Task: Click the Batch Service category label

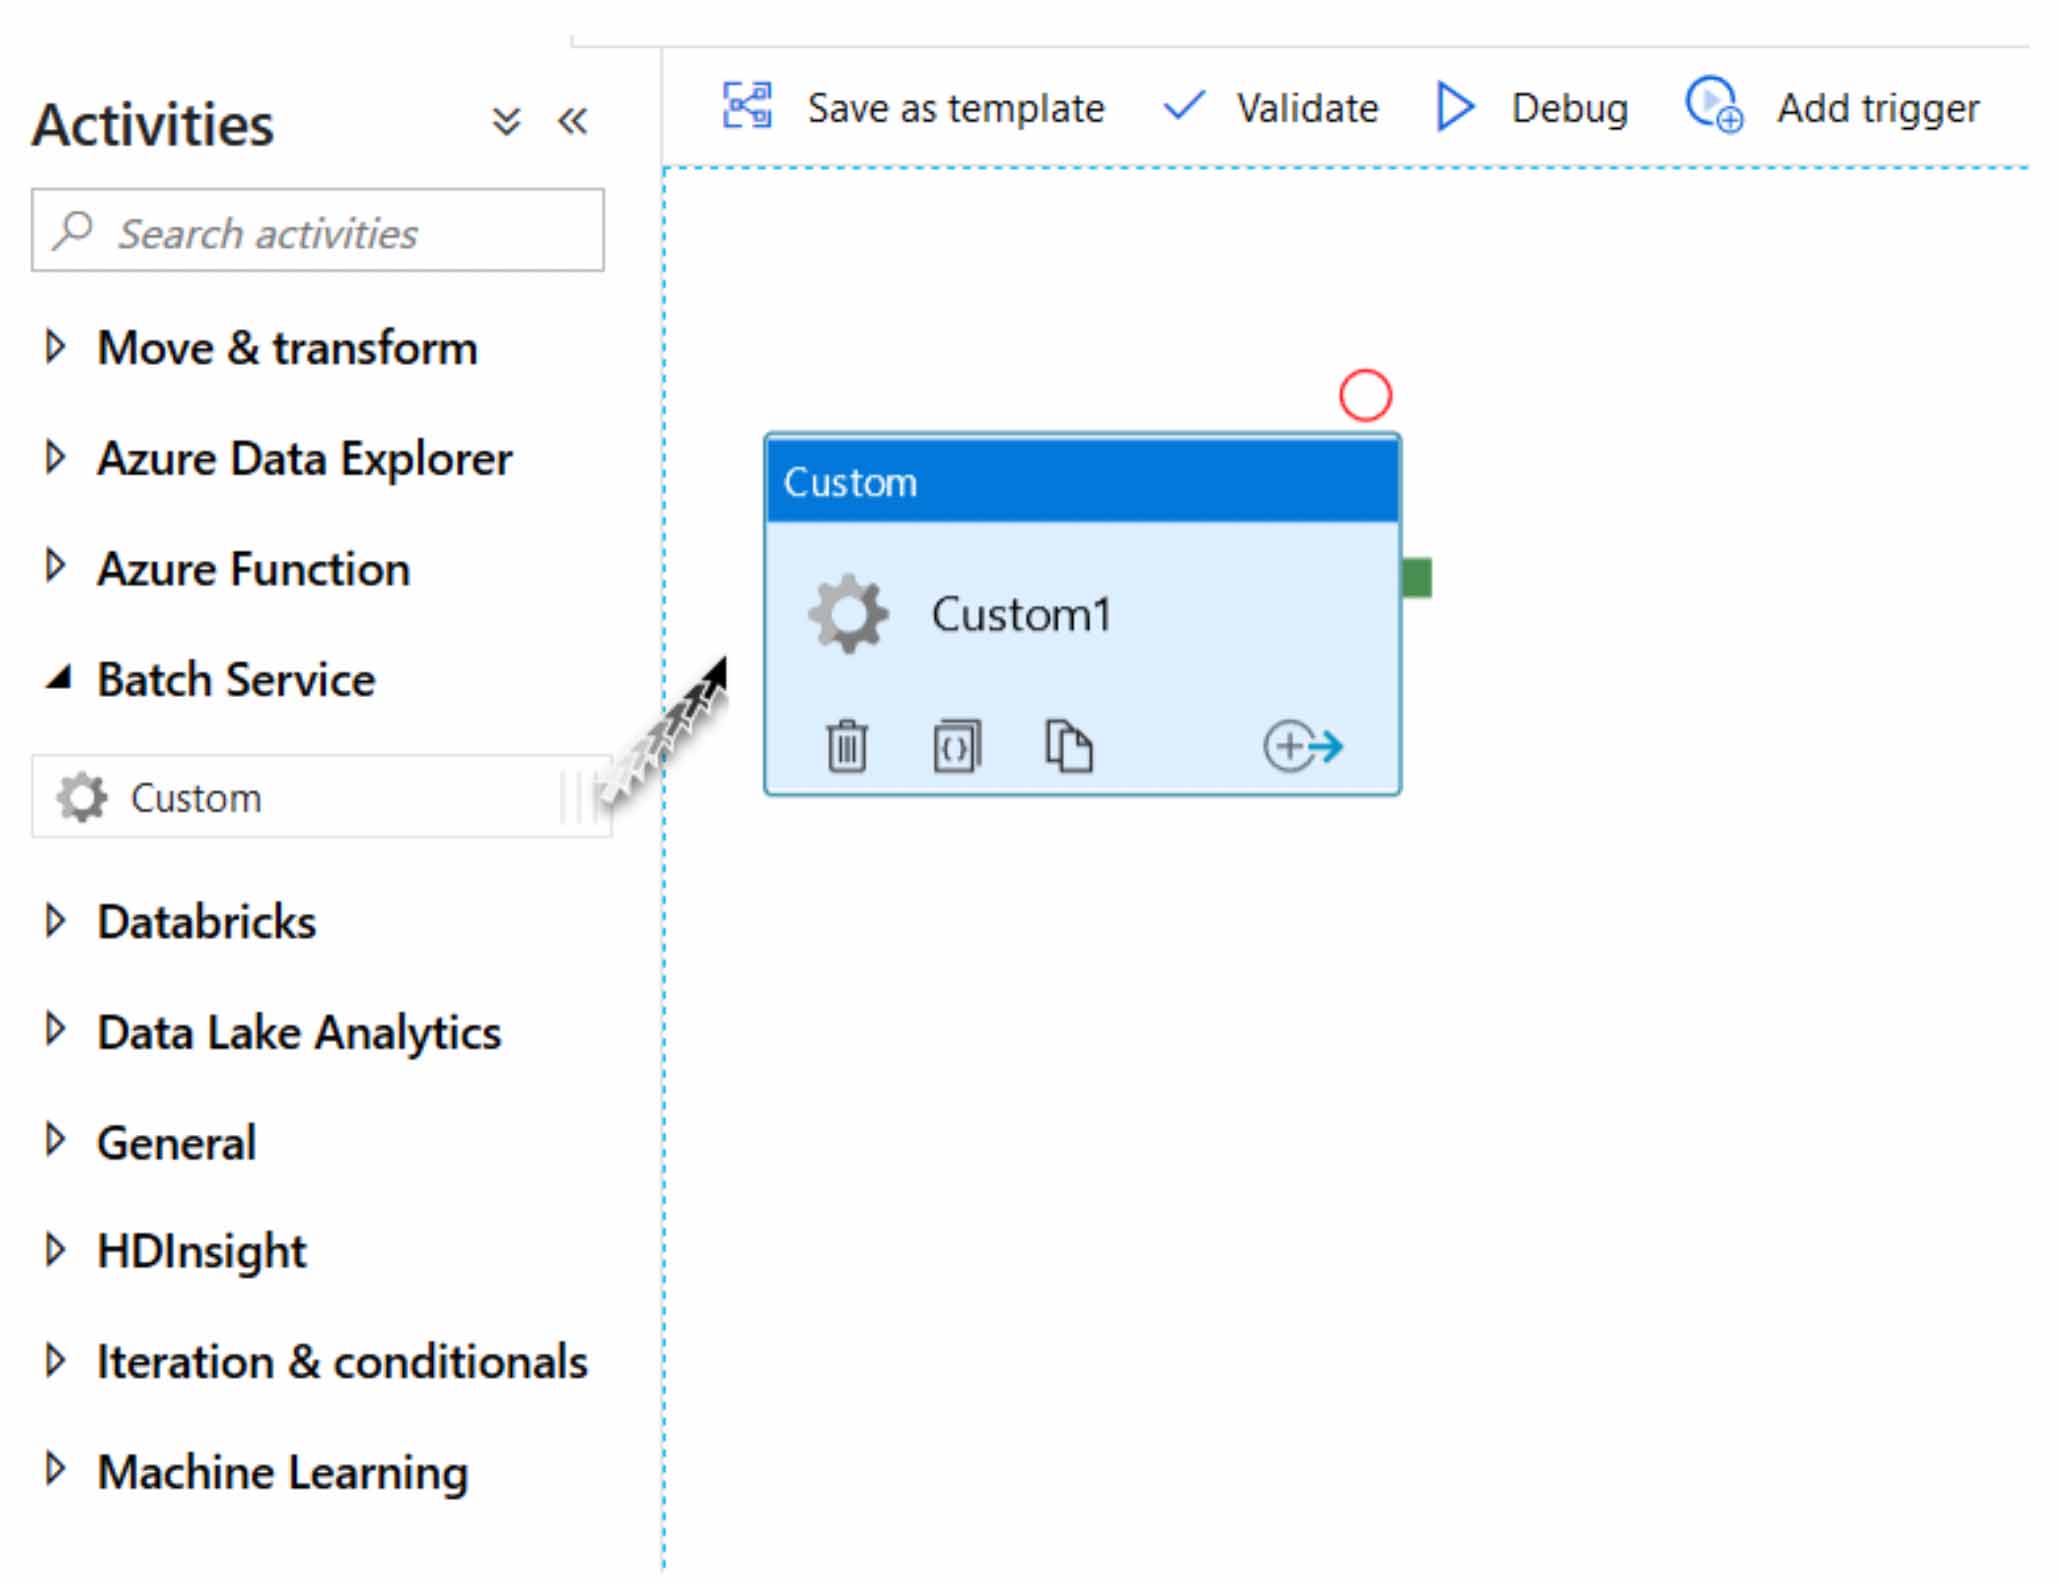Action: point(236,680)
